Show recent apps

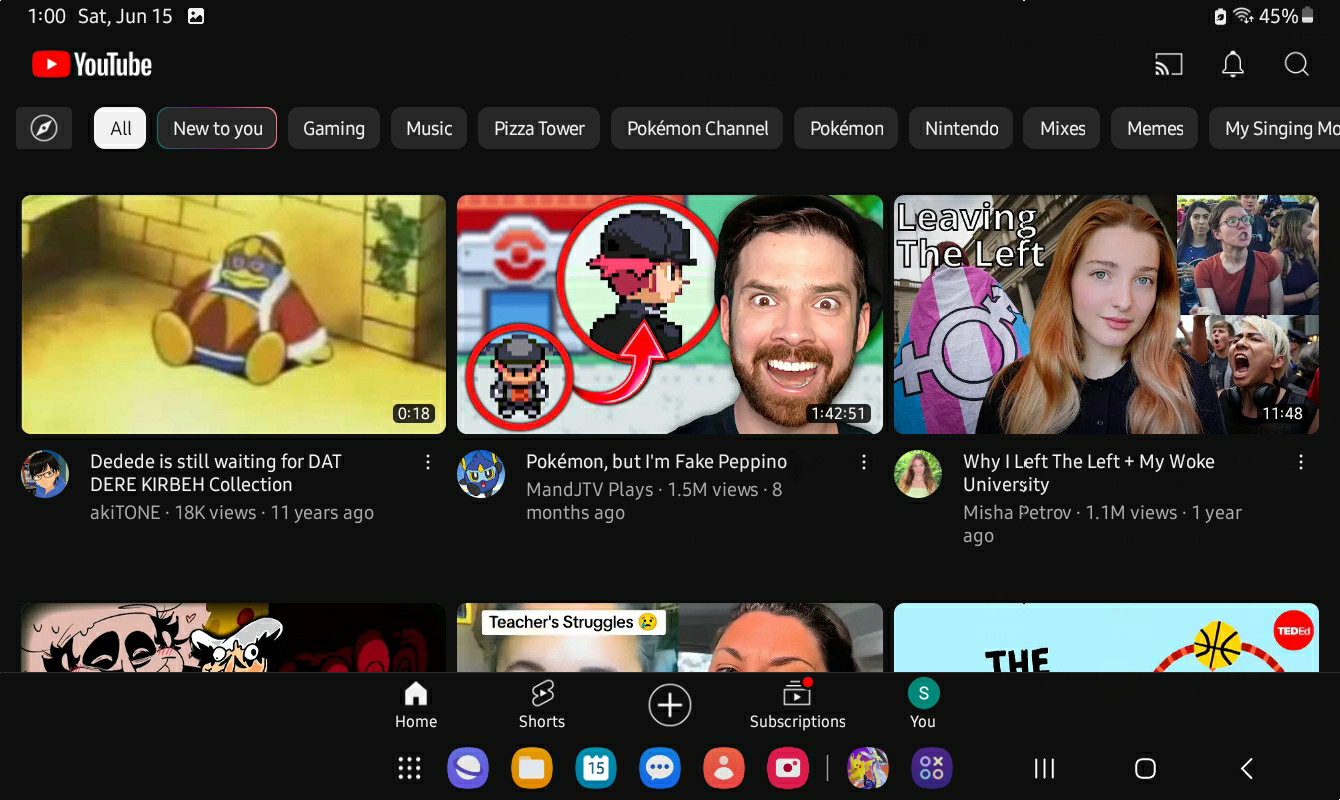(1044, 768)
